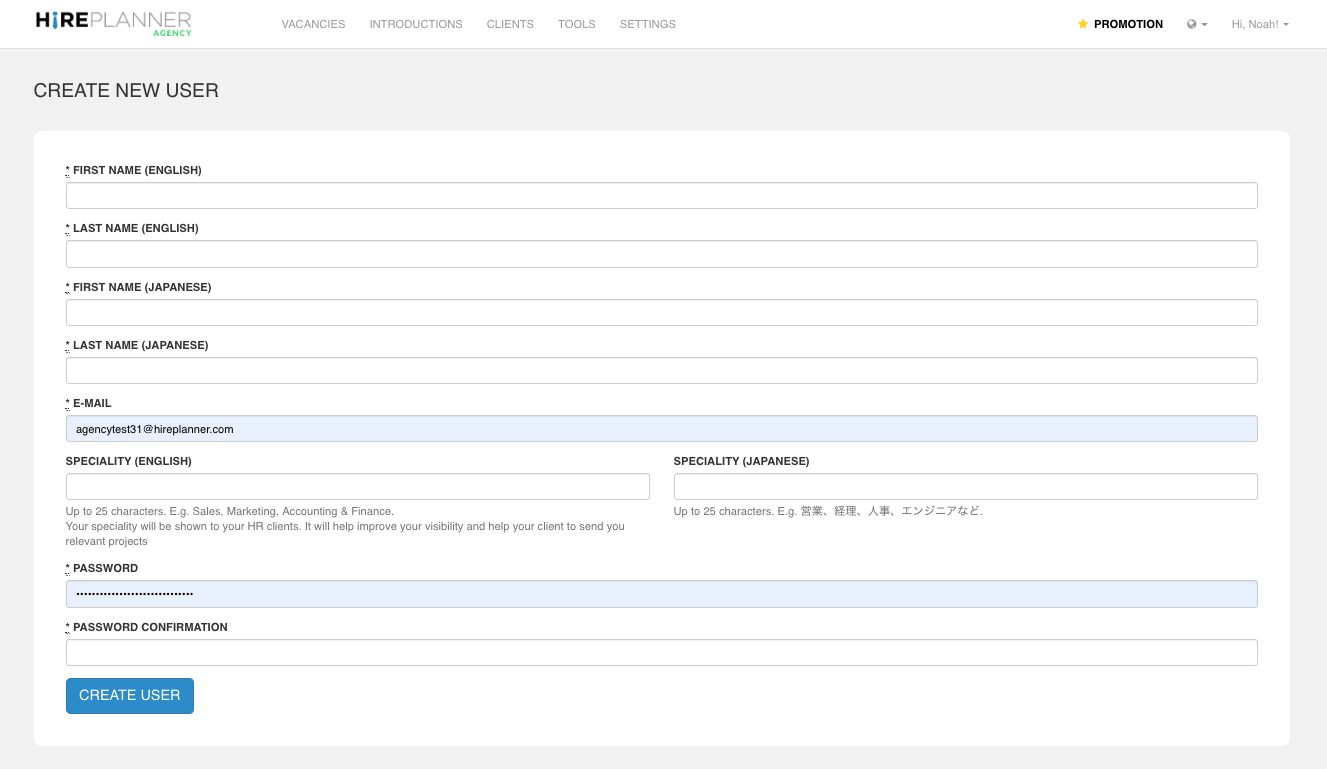Click the Promotion star icon

pyautogui.click(x=1082, y=24)
